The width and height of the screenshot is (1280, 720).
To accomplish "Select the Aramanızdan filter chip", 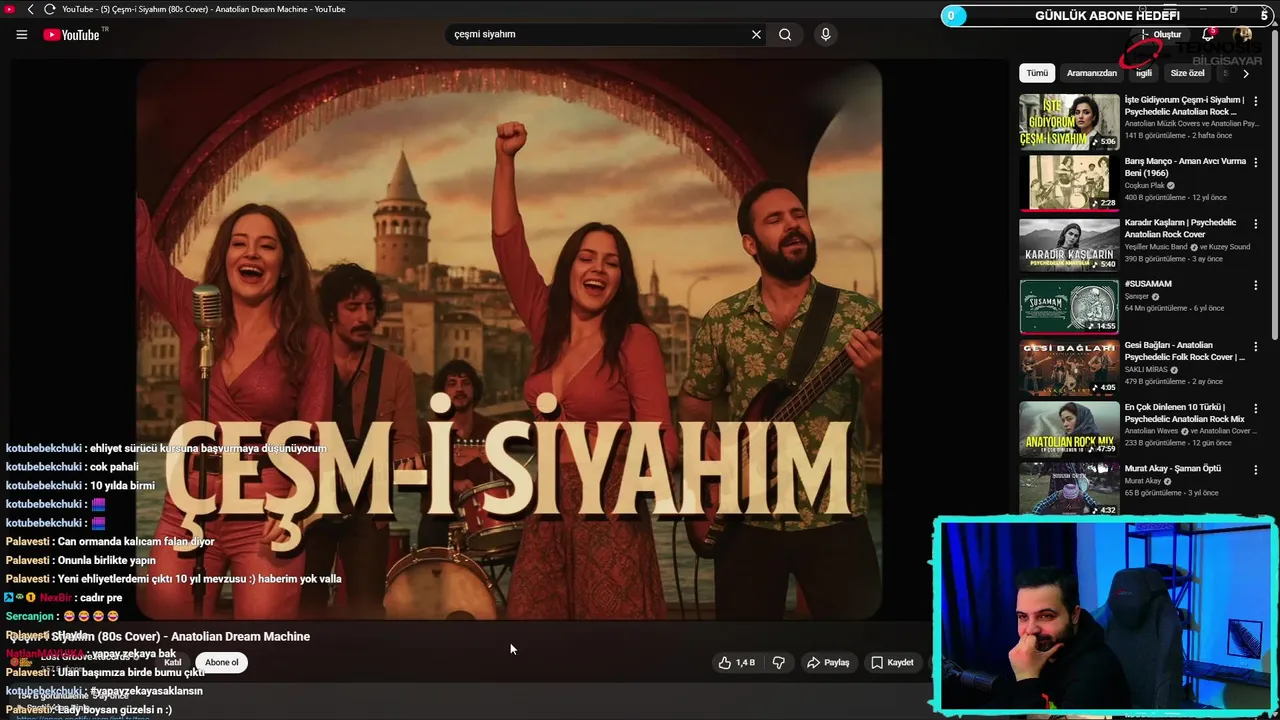I will (x=1091, y=73).
